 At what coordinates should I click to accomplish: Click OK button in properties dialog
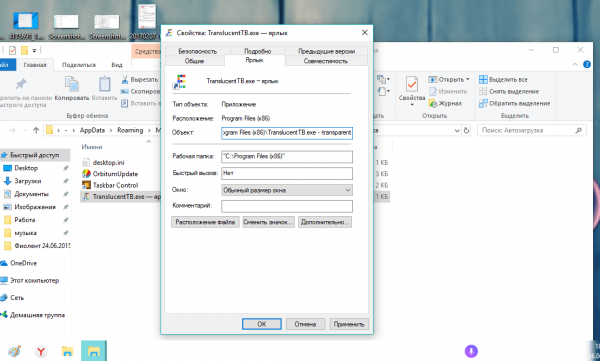point(261,324)
